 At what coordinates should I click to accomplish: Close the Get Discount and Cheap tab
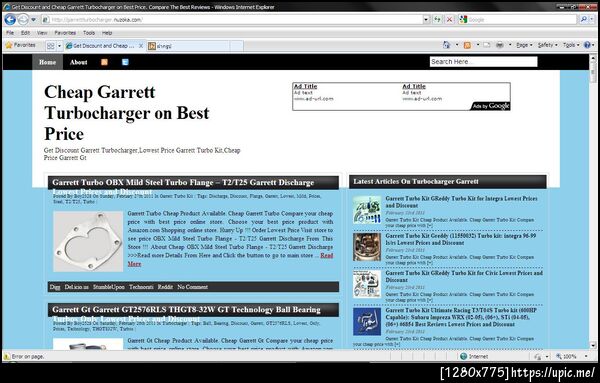[x=141, y=46]
